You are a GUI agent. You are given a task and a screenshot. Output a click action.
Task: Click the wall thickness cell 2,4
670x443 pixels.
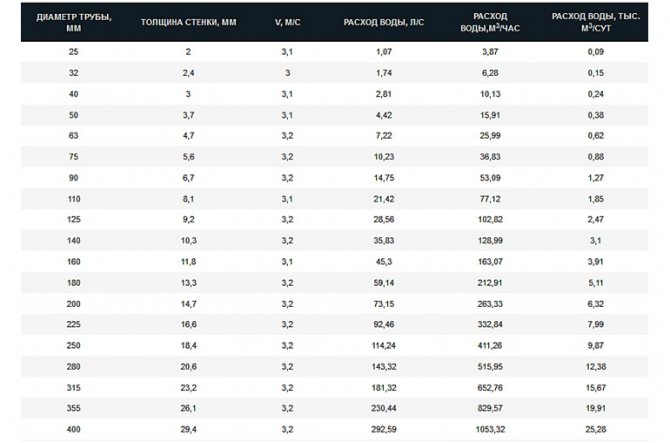point(188,73)
